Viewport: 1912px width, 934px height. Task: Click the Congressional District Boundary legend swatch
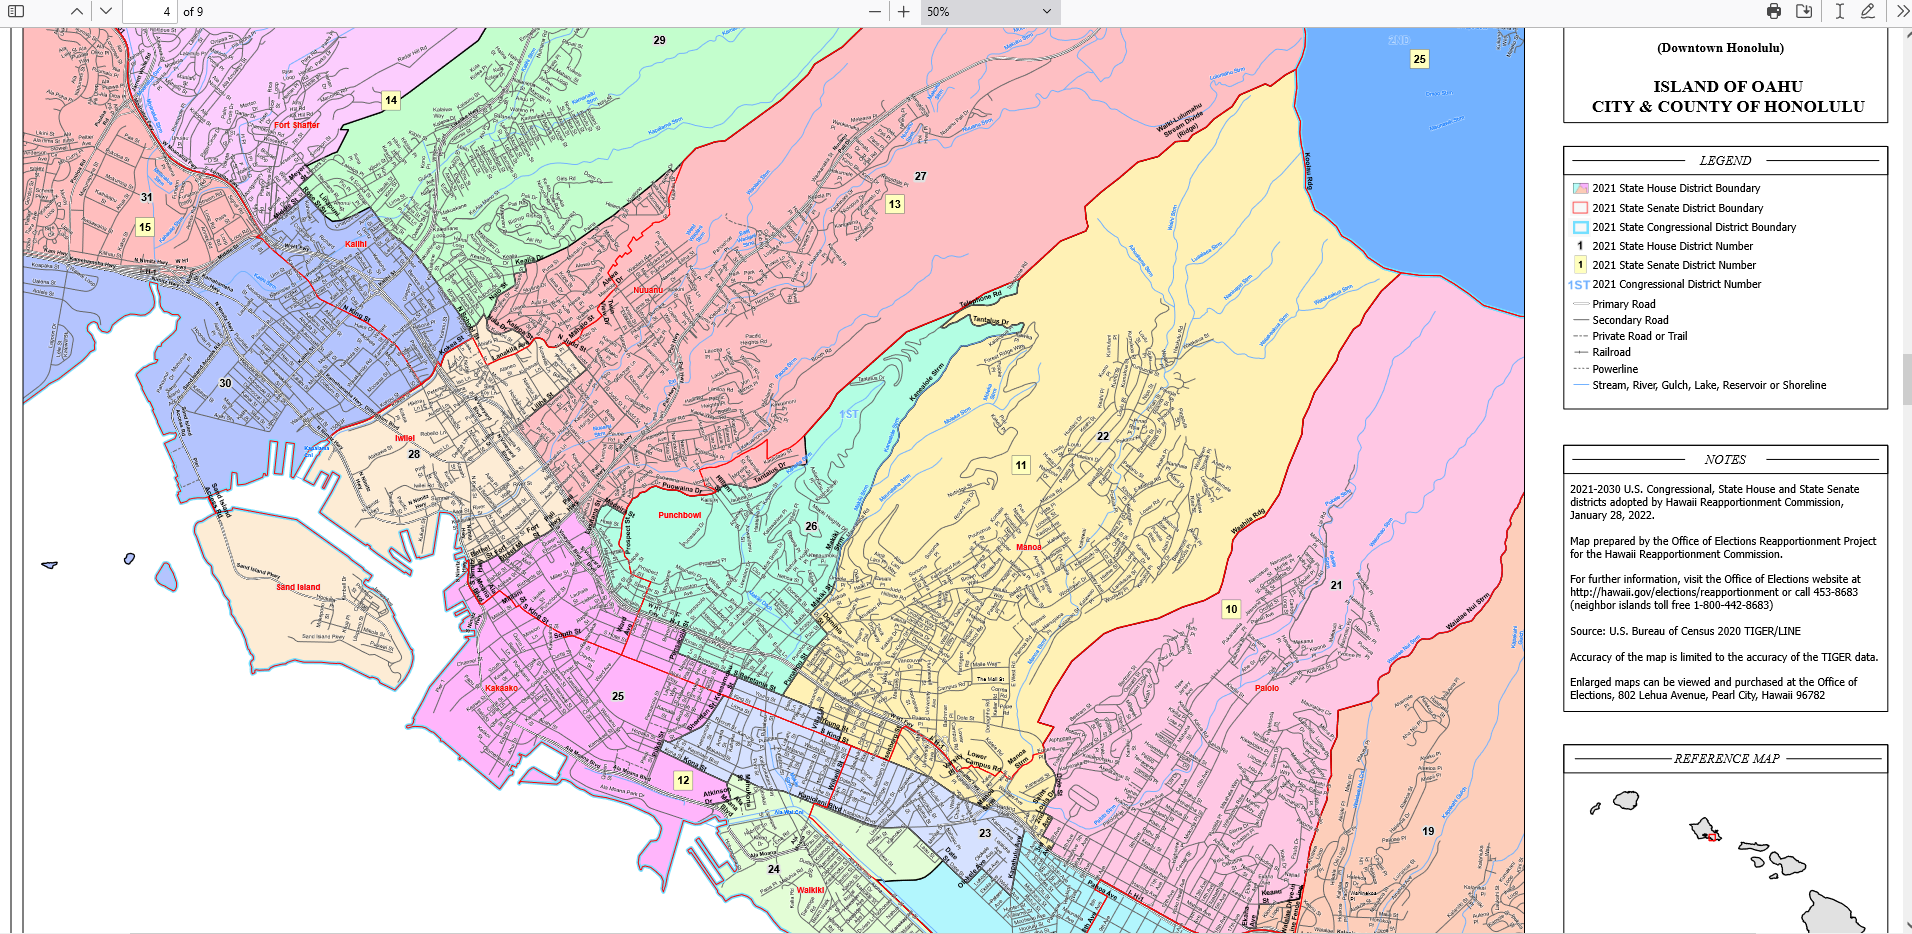1580,227
